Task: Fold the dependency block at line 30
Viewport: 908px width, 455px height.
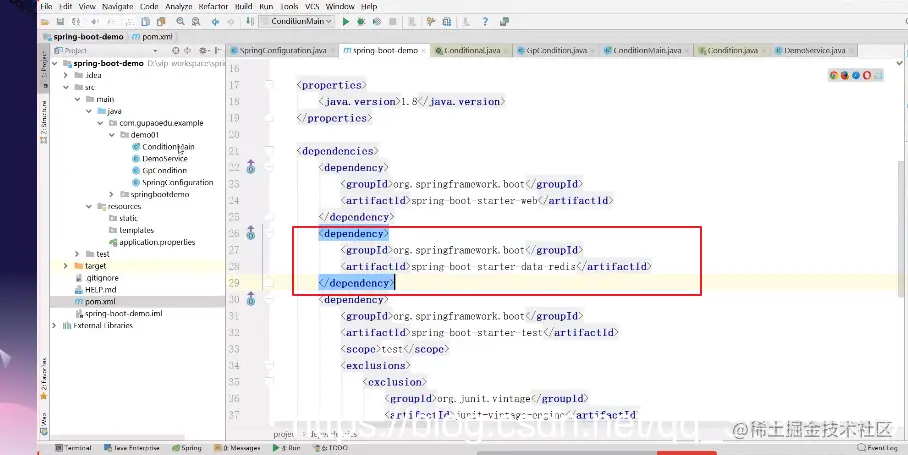Action: click(x=269, y=299)
